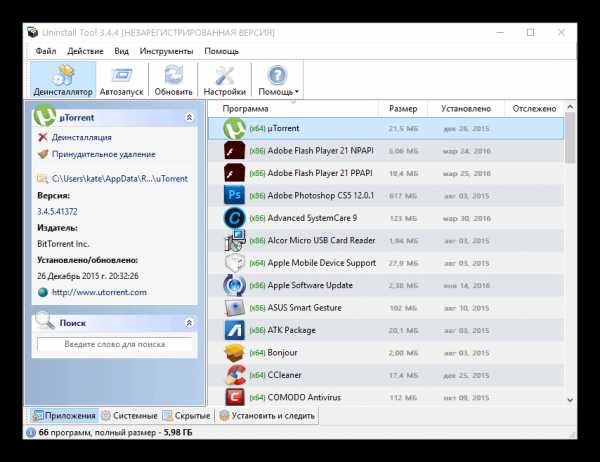Click the Adobe Photoshop CS5 icon

coord(234,196)
